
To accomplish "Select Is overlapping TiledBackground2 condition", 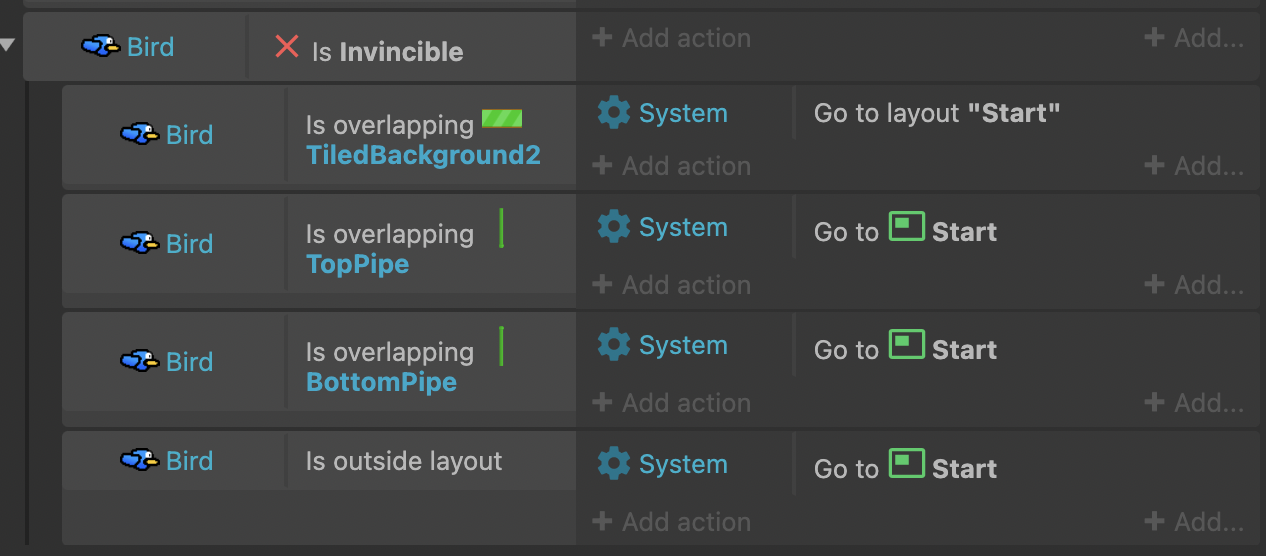I will tap(423, 139).
